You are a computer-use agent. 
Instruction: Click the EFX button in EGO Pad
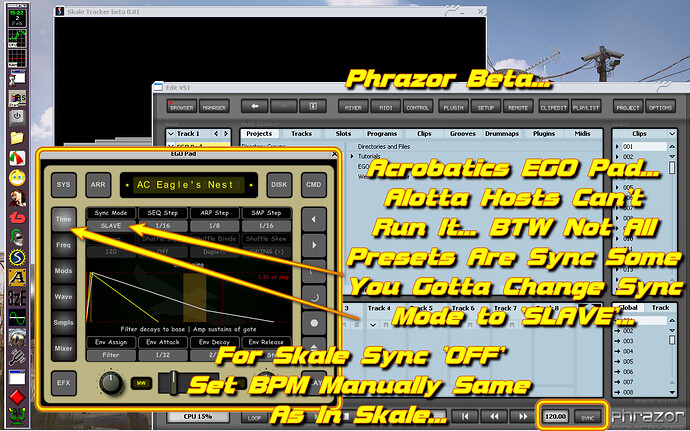click(63, 383)
